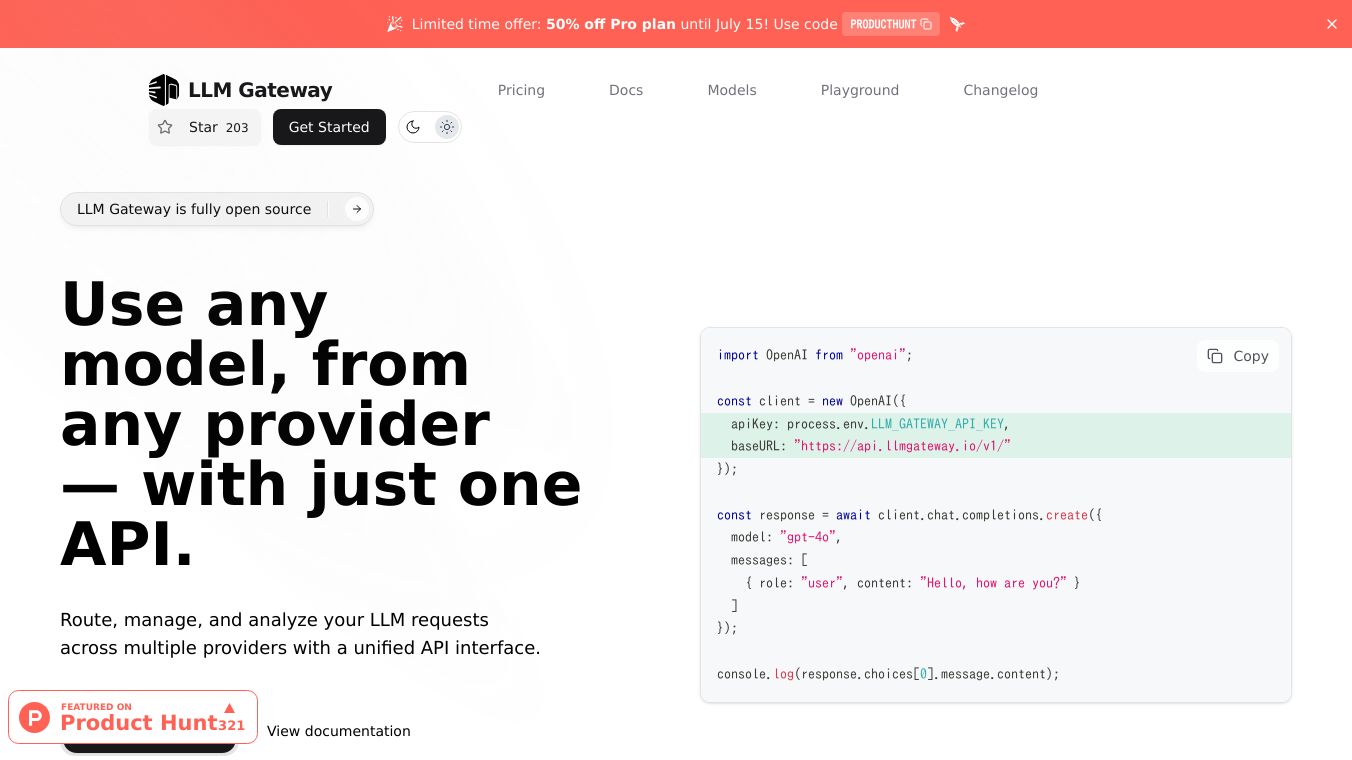Screen dimensions: 1352x760
Task: Star the project via the Star button
Action: pyautogui.click(x=205, y=127)
